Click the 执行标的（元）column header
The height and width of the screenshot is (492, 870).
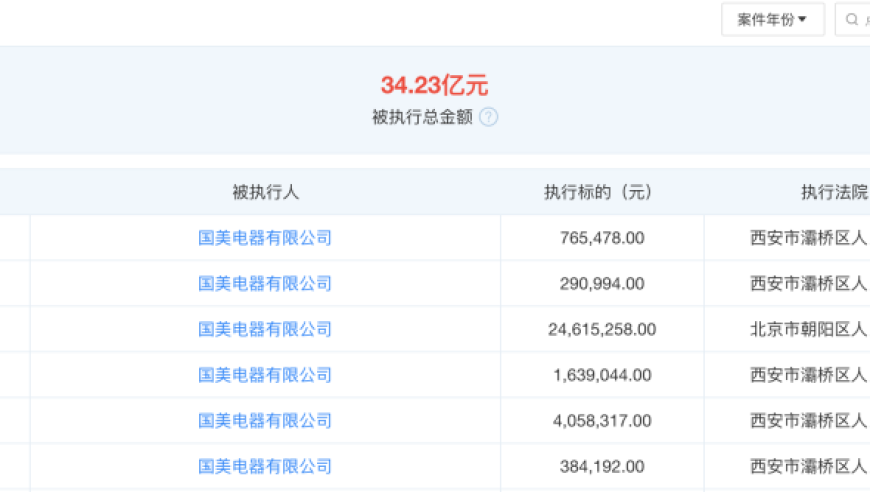click(x=602, y=192)
